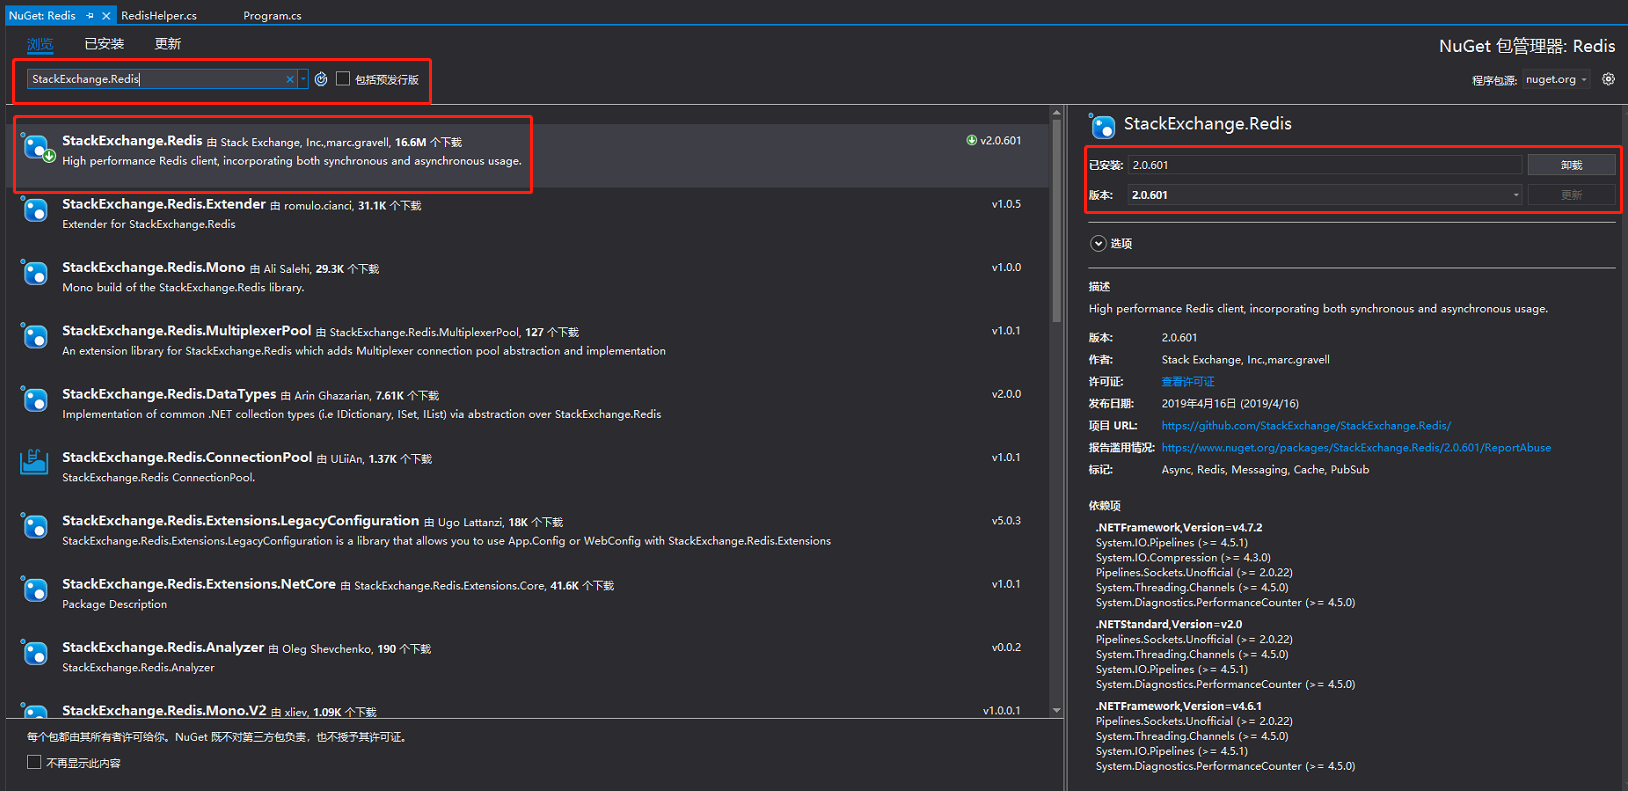Switch to the Installed tab

click(x=104, y=44)
